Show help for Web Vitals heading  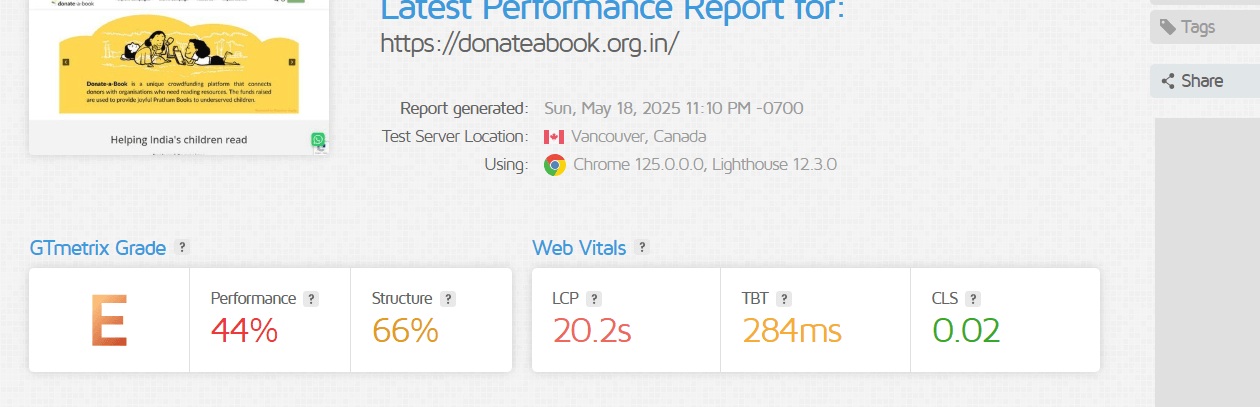(642, 247)
